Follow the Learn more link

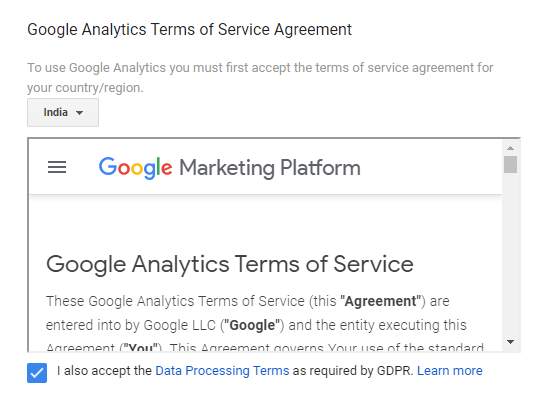tap(450, 370)
